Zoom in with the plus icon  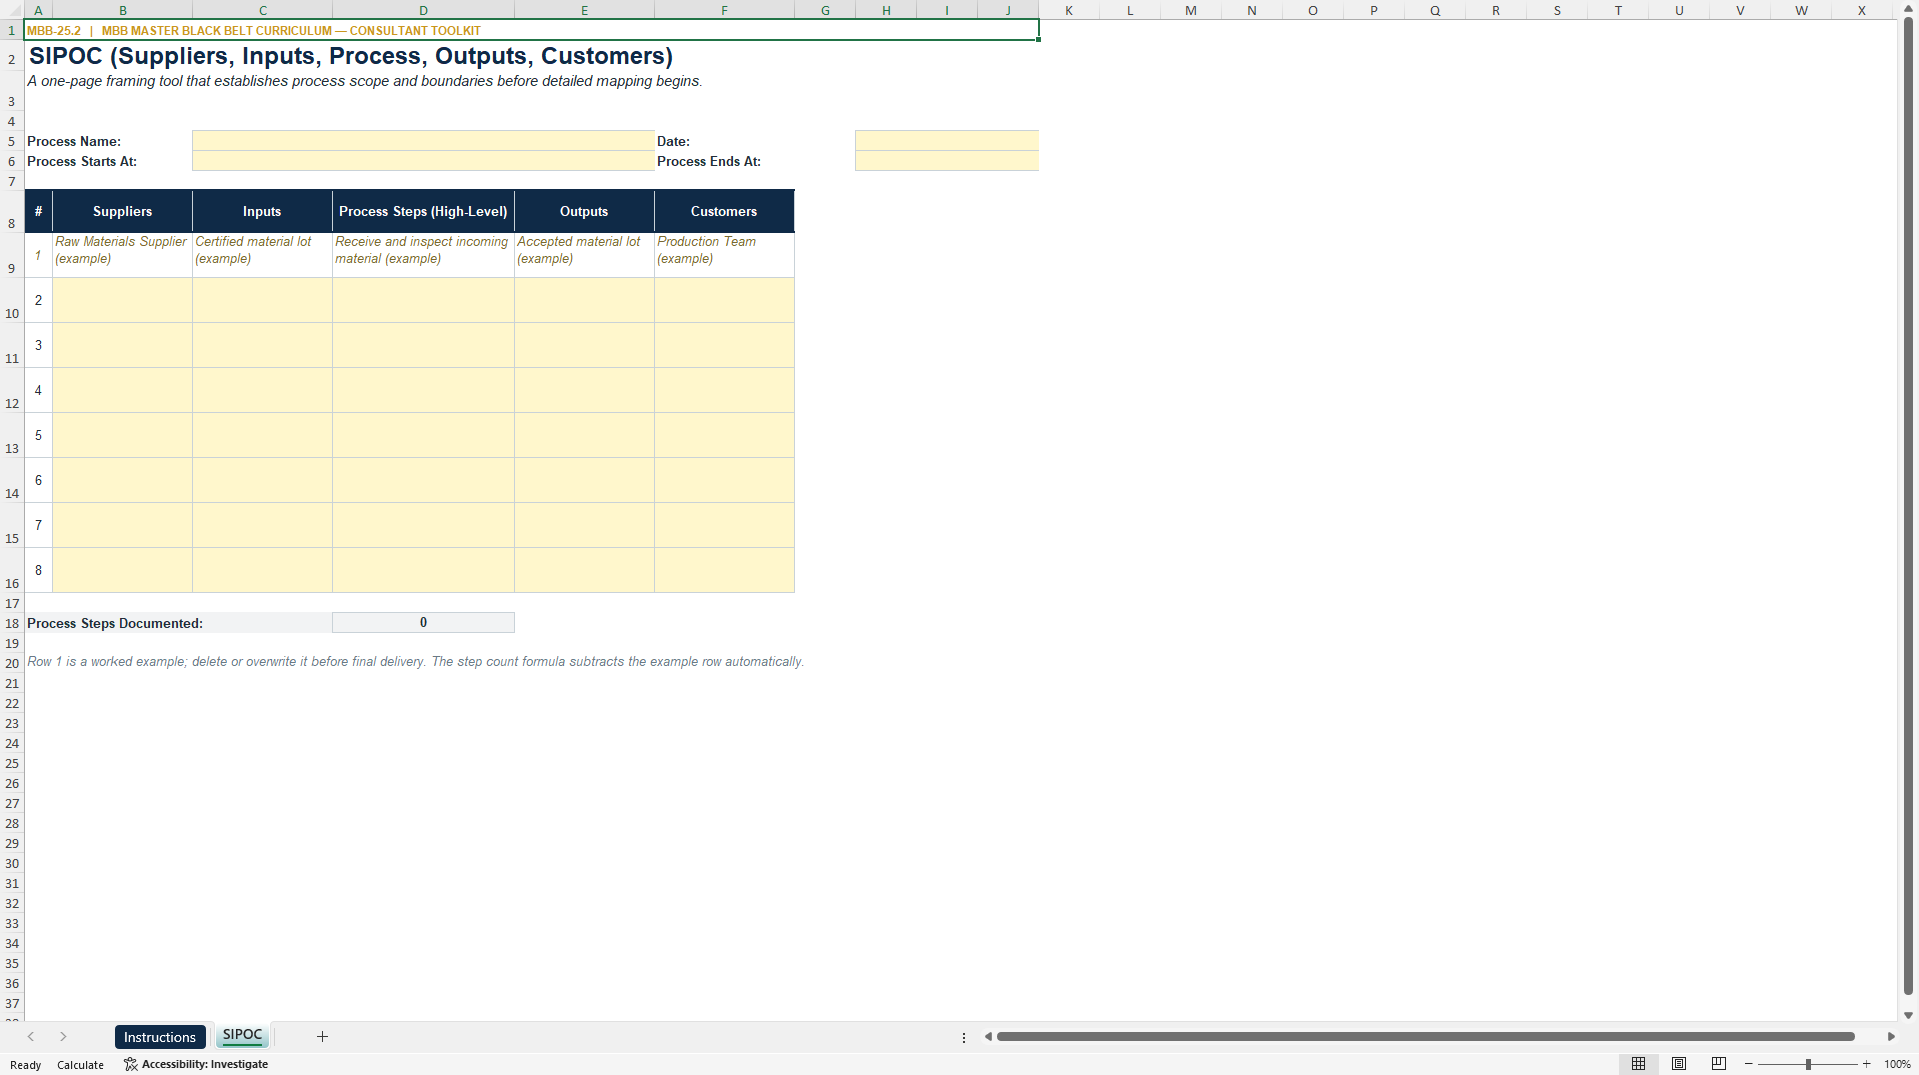(x=1867, y=1064)
